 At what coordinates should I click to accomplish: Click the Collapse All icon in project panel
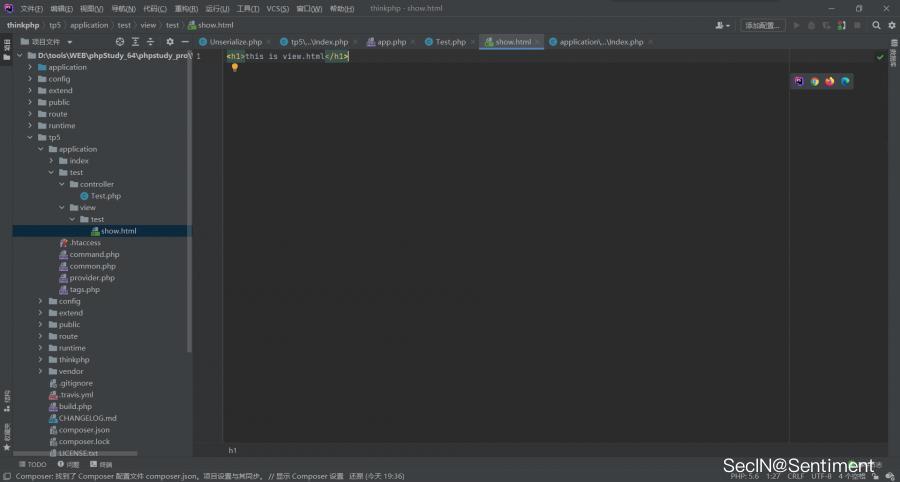tap(151, 42)
